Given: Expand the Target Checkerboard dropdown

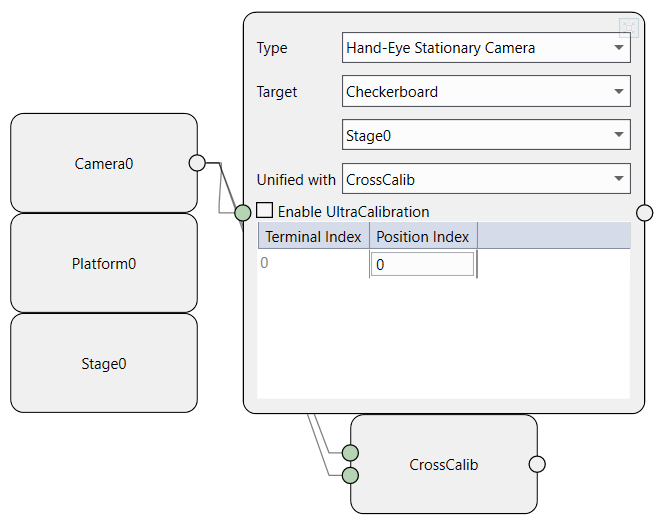Looking at the screenshot, I should click(x=486, y=91).
